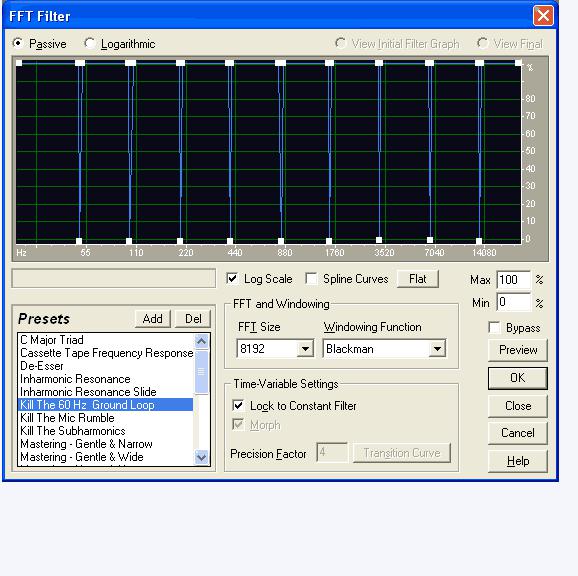Click the Flat button
The height and width of the screenshot is (576, 578).
(418, 279)
